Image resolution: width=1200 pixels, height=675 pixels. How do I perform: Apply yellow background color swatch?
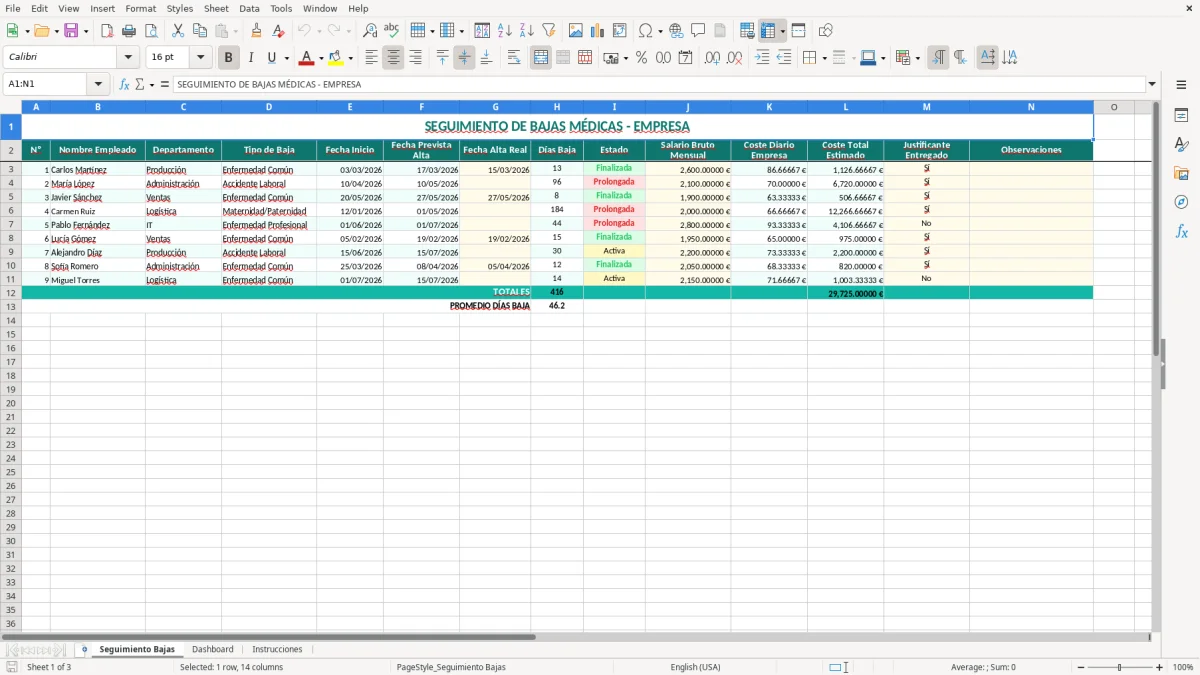tap(336, 58)
